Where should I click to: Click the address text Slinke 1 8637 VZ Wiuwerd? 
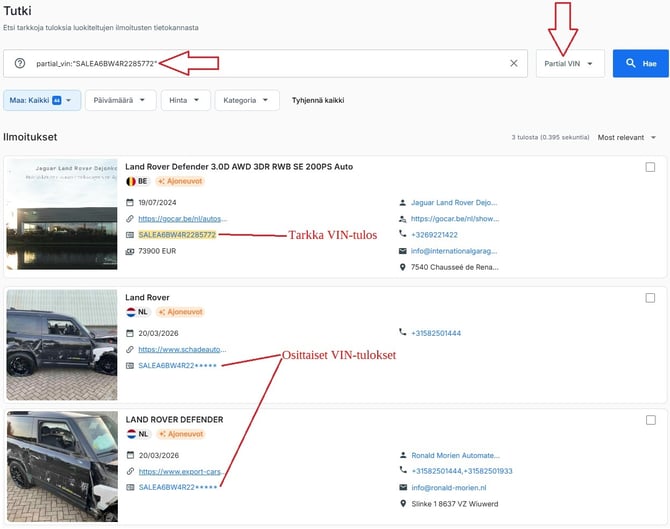tap(455, 504)
